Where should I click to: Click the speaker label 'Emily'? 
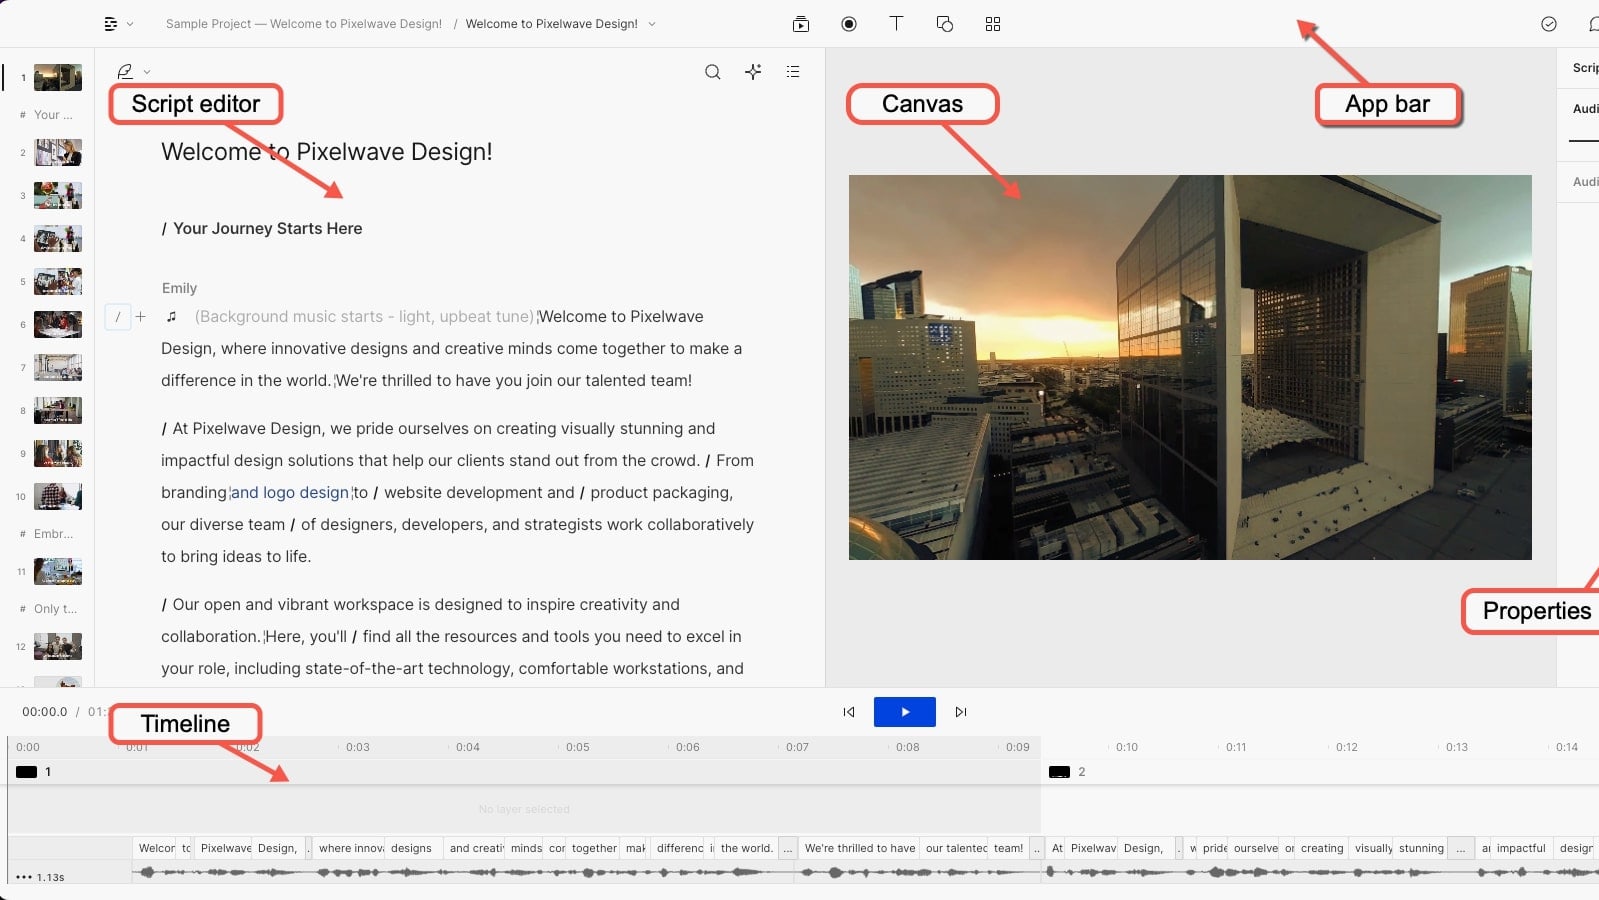179,288
